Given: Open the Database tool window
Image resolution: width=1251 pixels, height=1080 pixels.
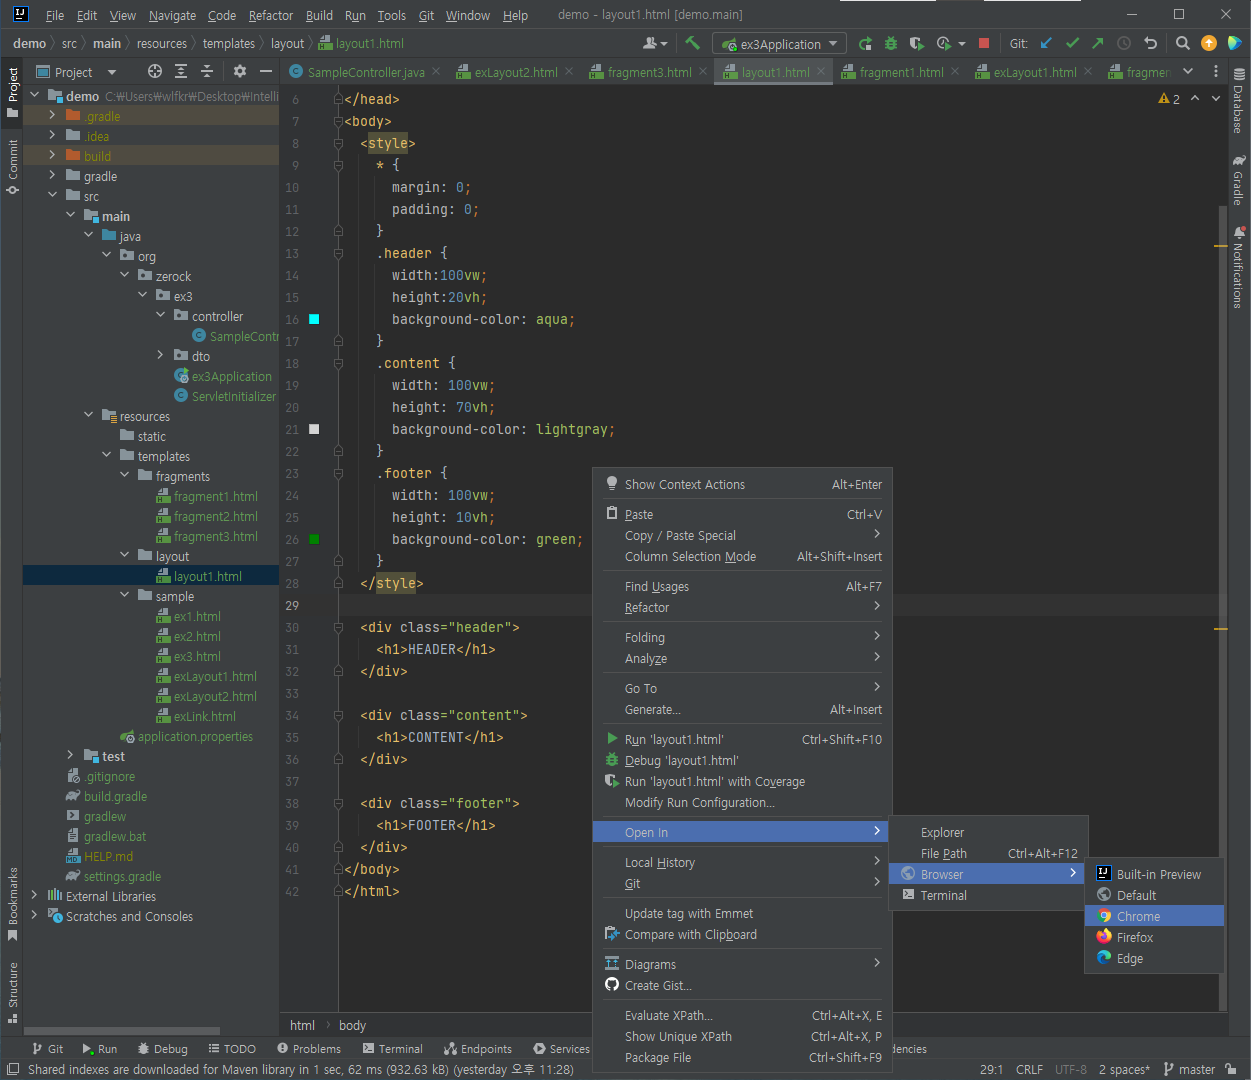Looking at the screenshot, I should [x=1239, y=101].
